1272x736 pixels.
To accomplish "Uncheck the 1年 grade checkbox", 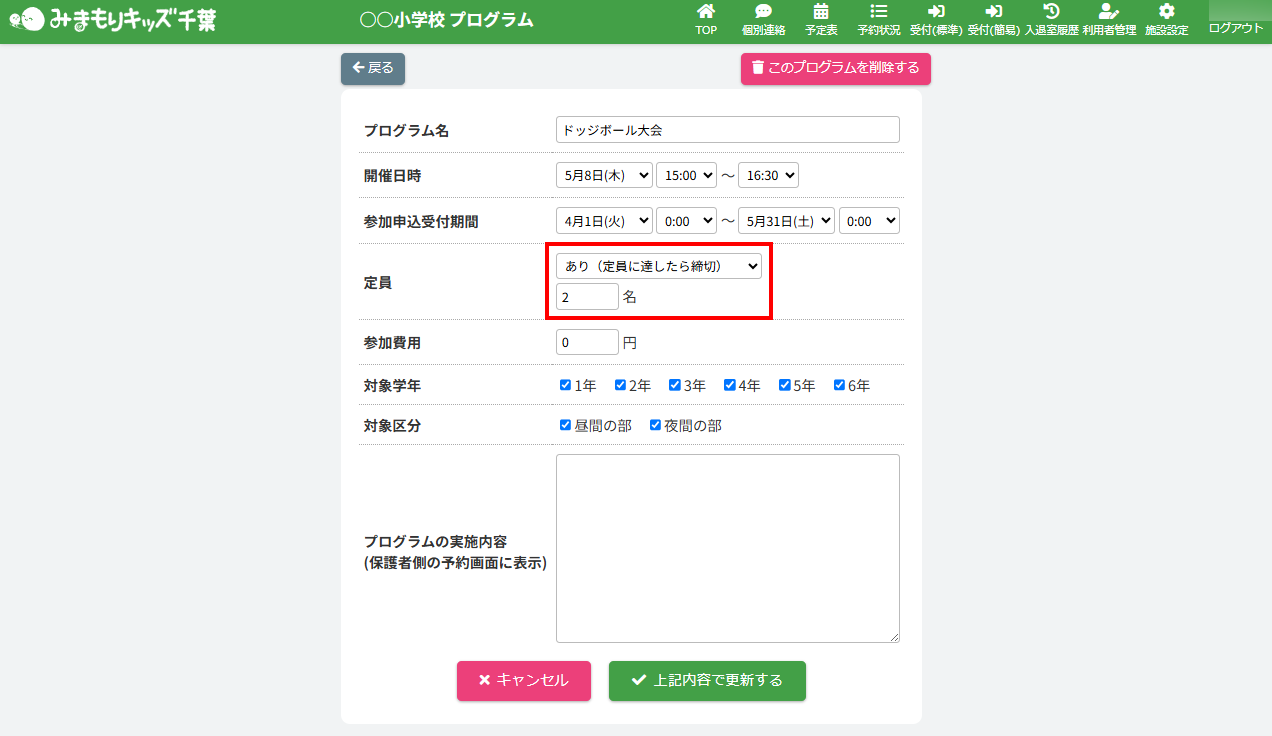I will point(566,385).
